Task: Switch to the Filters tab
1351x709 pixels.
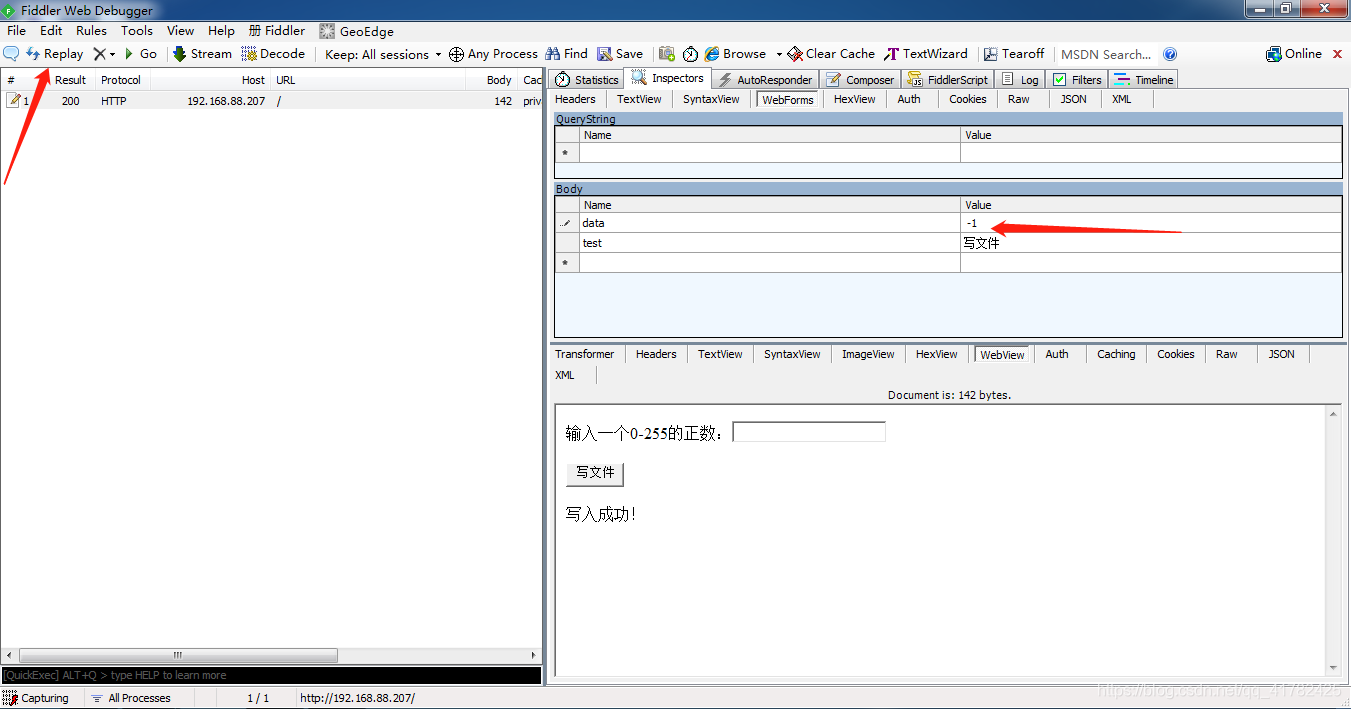Action: [1077, 79]
